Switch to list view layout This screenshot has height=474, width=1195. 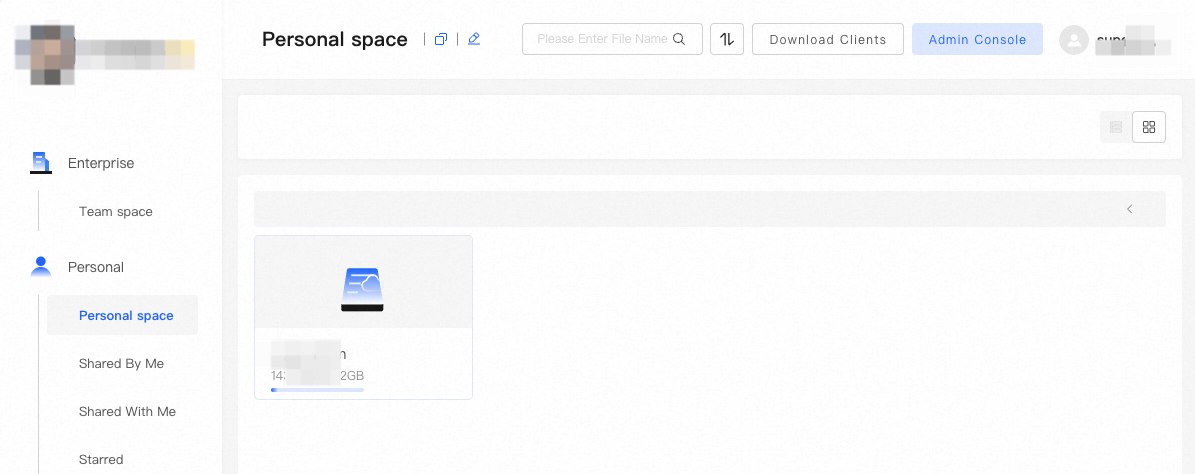[x=1116, y=127]
